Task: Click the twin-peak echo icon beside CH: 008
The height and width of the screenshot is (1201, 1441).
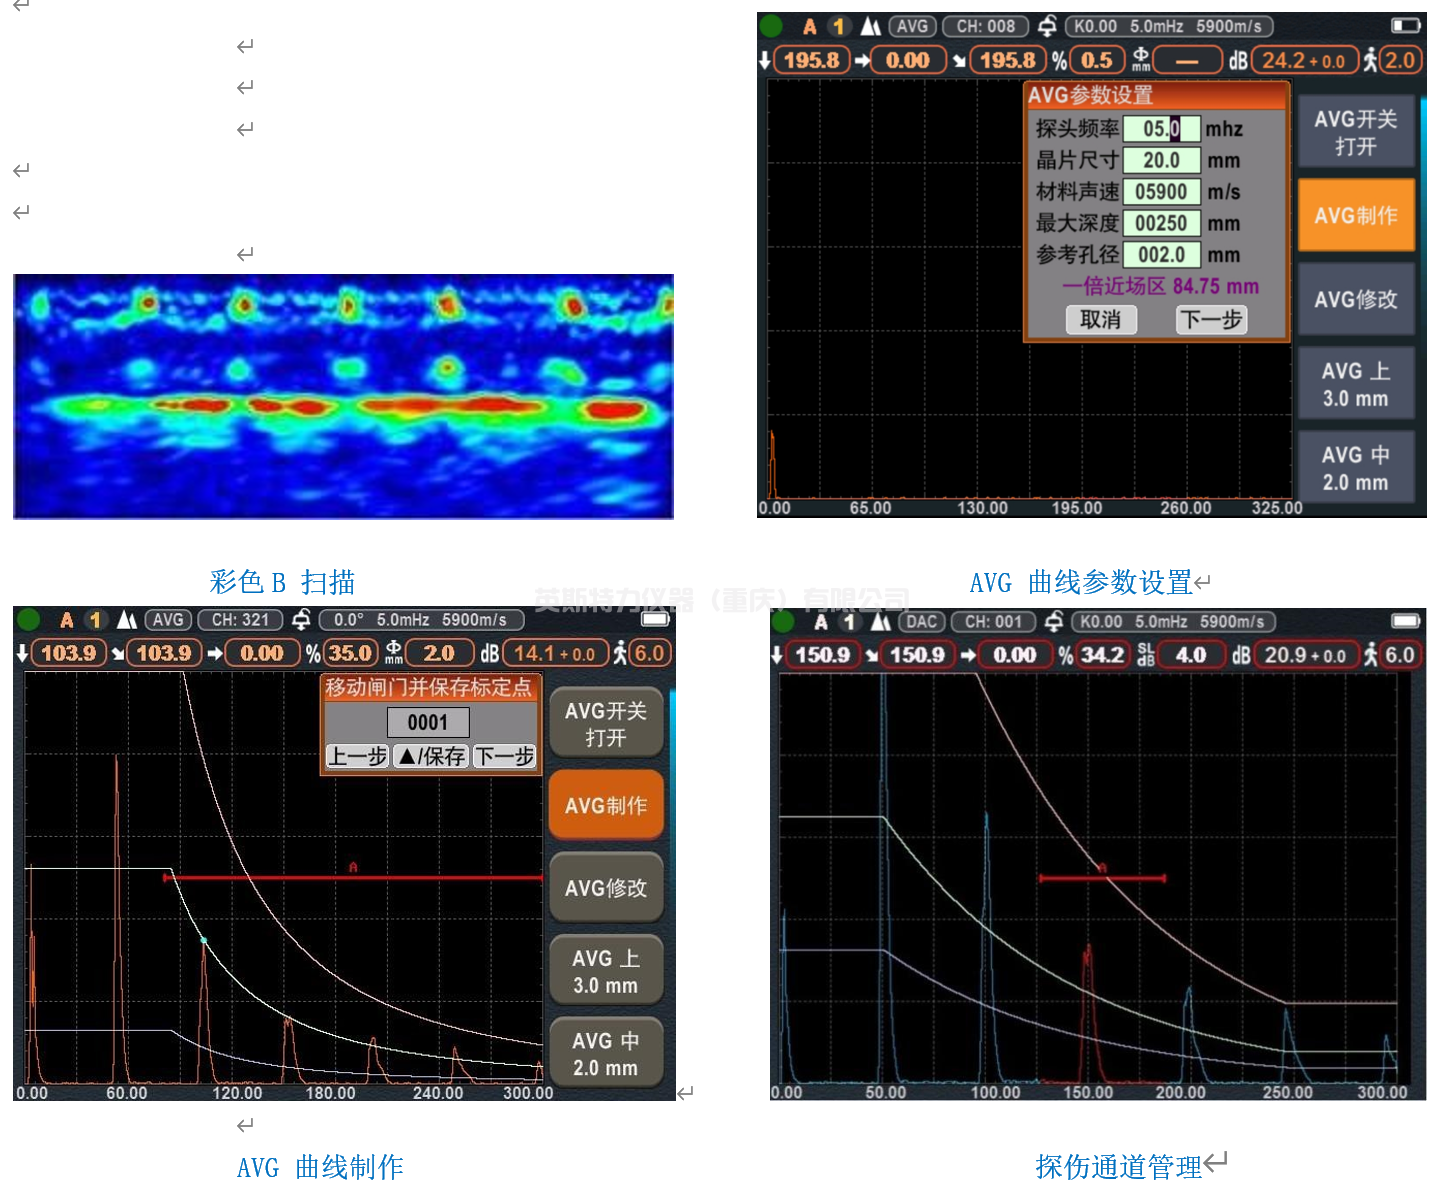Action: point(871,27)
